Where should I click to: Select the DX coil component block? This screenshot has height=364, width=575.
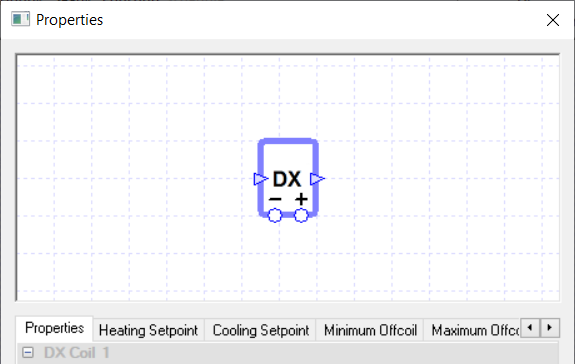point(288,178)
